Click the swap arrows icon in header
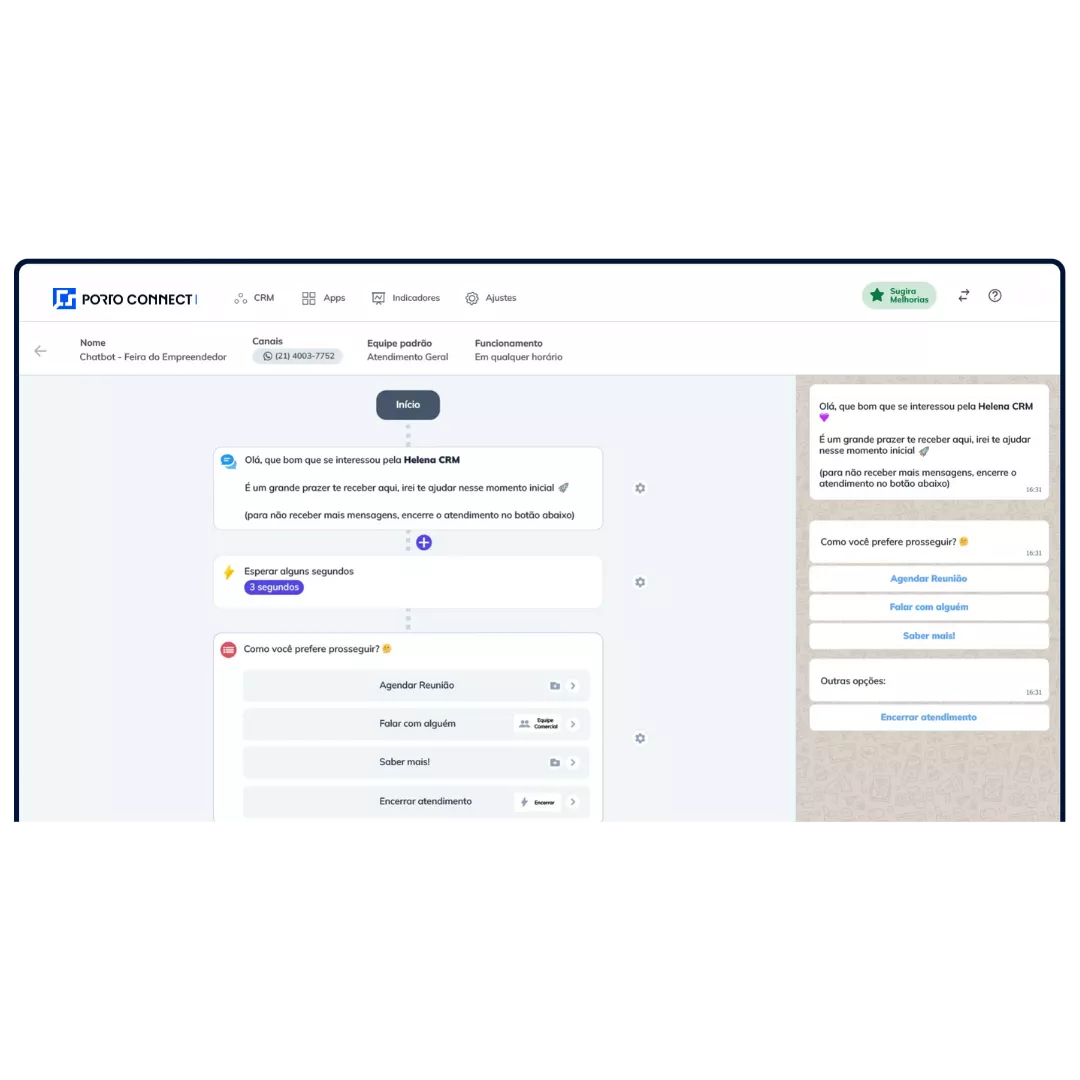 click(x=963, y=296)
